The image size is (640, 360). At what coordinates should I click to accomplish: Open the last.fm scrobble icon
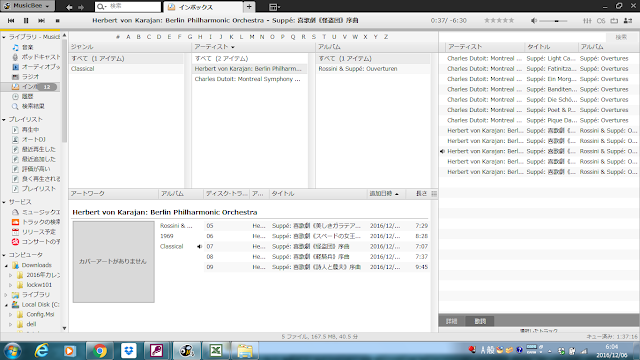pos(601,20)
